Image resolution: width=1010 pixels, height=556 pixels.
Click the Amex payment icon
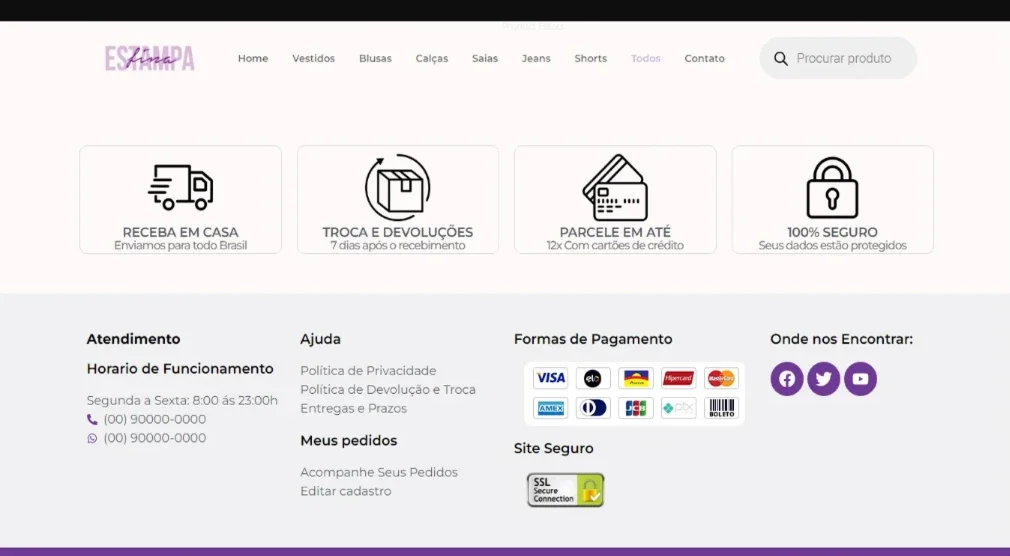point(551,408)
